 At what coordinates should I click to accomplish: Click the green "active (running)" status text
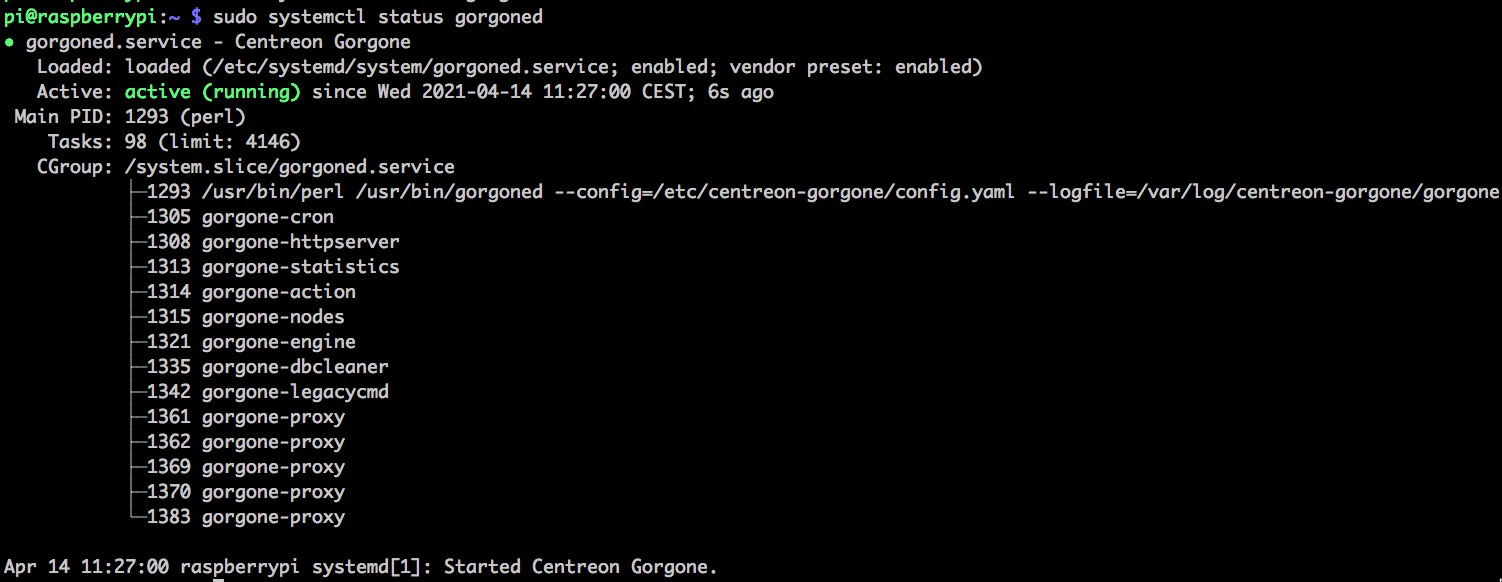[x=212, y=92]
